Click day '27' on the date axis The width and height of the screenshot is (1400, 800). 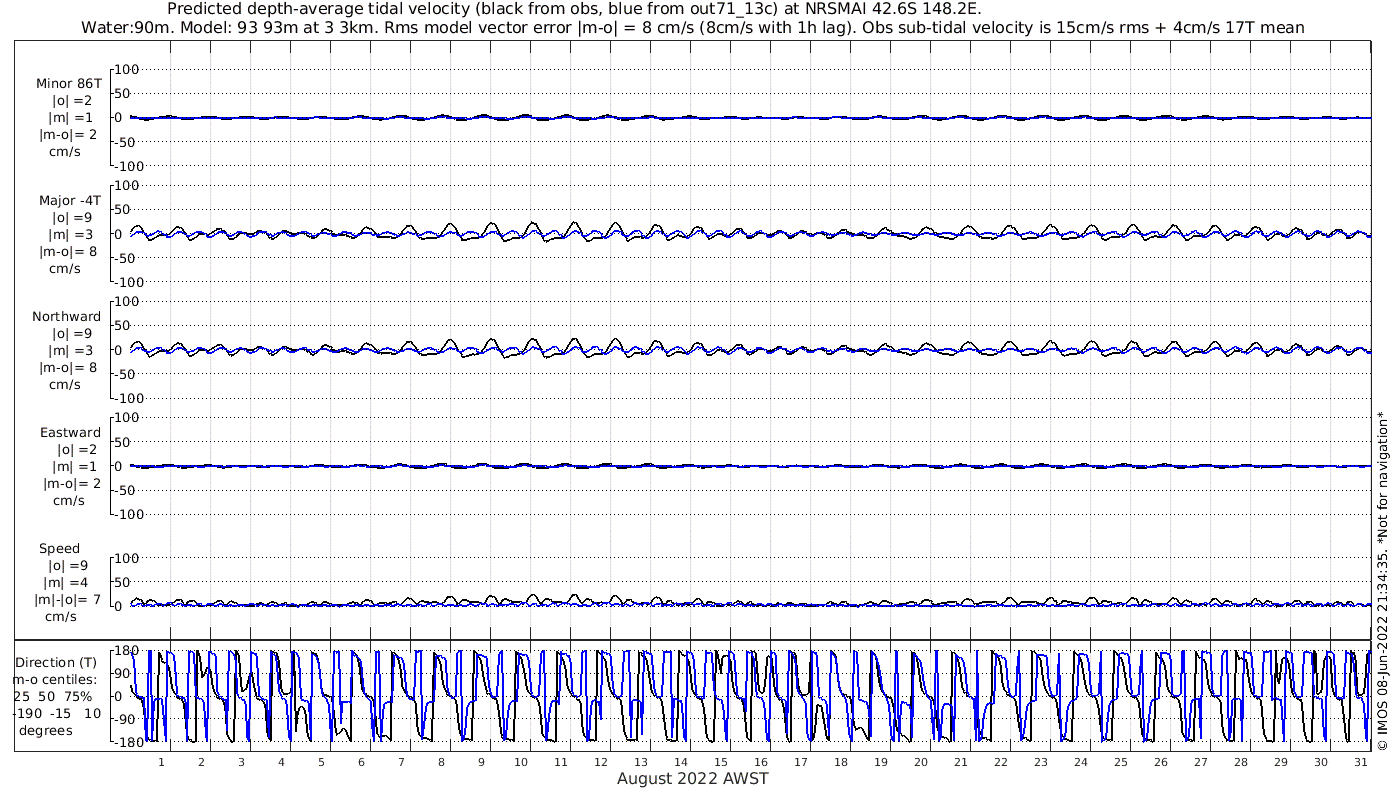pyautogui.click(x=1201, y=762)
